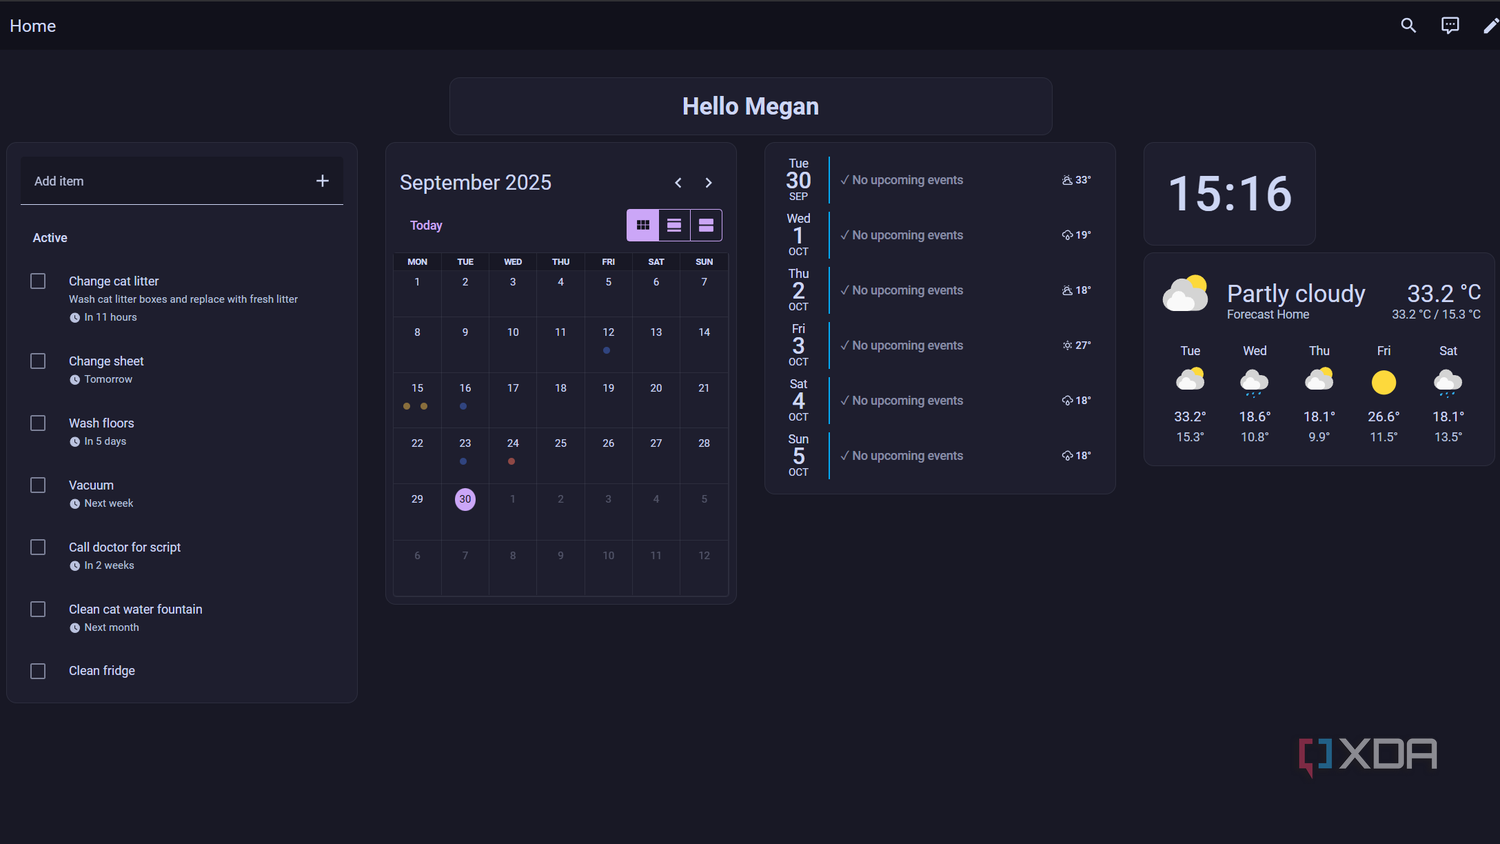Go to previous month in calendar
This screenshot has width=1500, height=844.
[678, 183]
